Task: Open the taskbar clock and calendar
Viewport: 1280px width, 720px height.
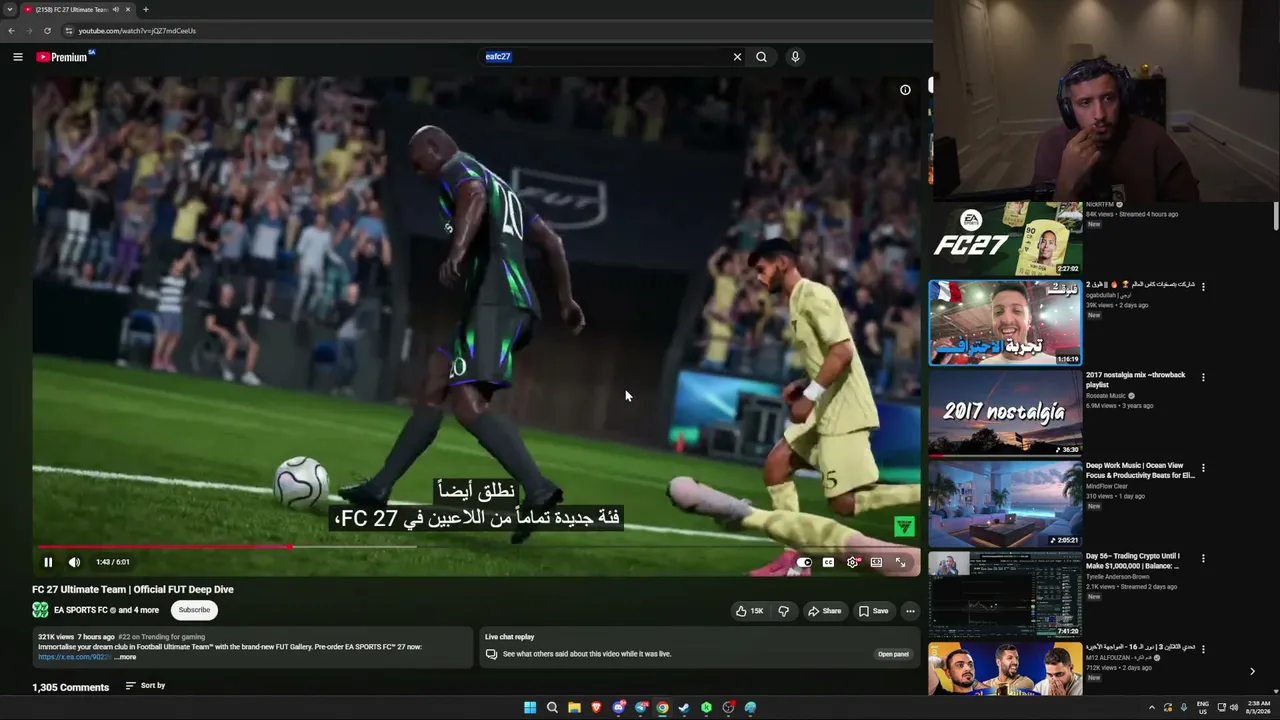Action: pyautogui.click(x=1258, y=708)
